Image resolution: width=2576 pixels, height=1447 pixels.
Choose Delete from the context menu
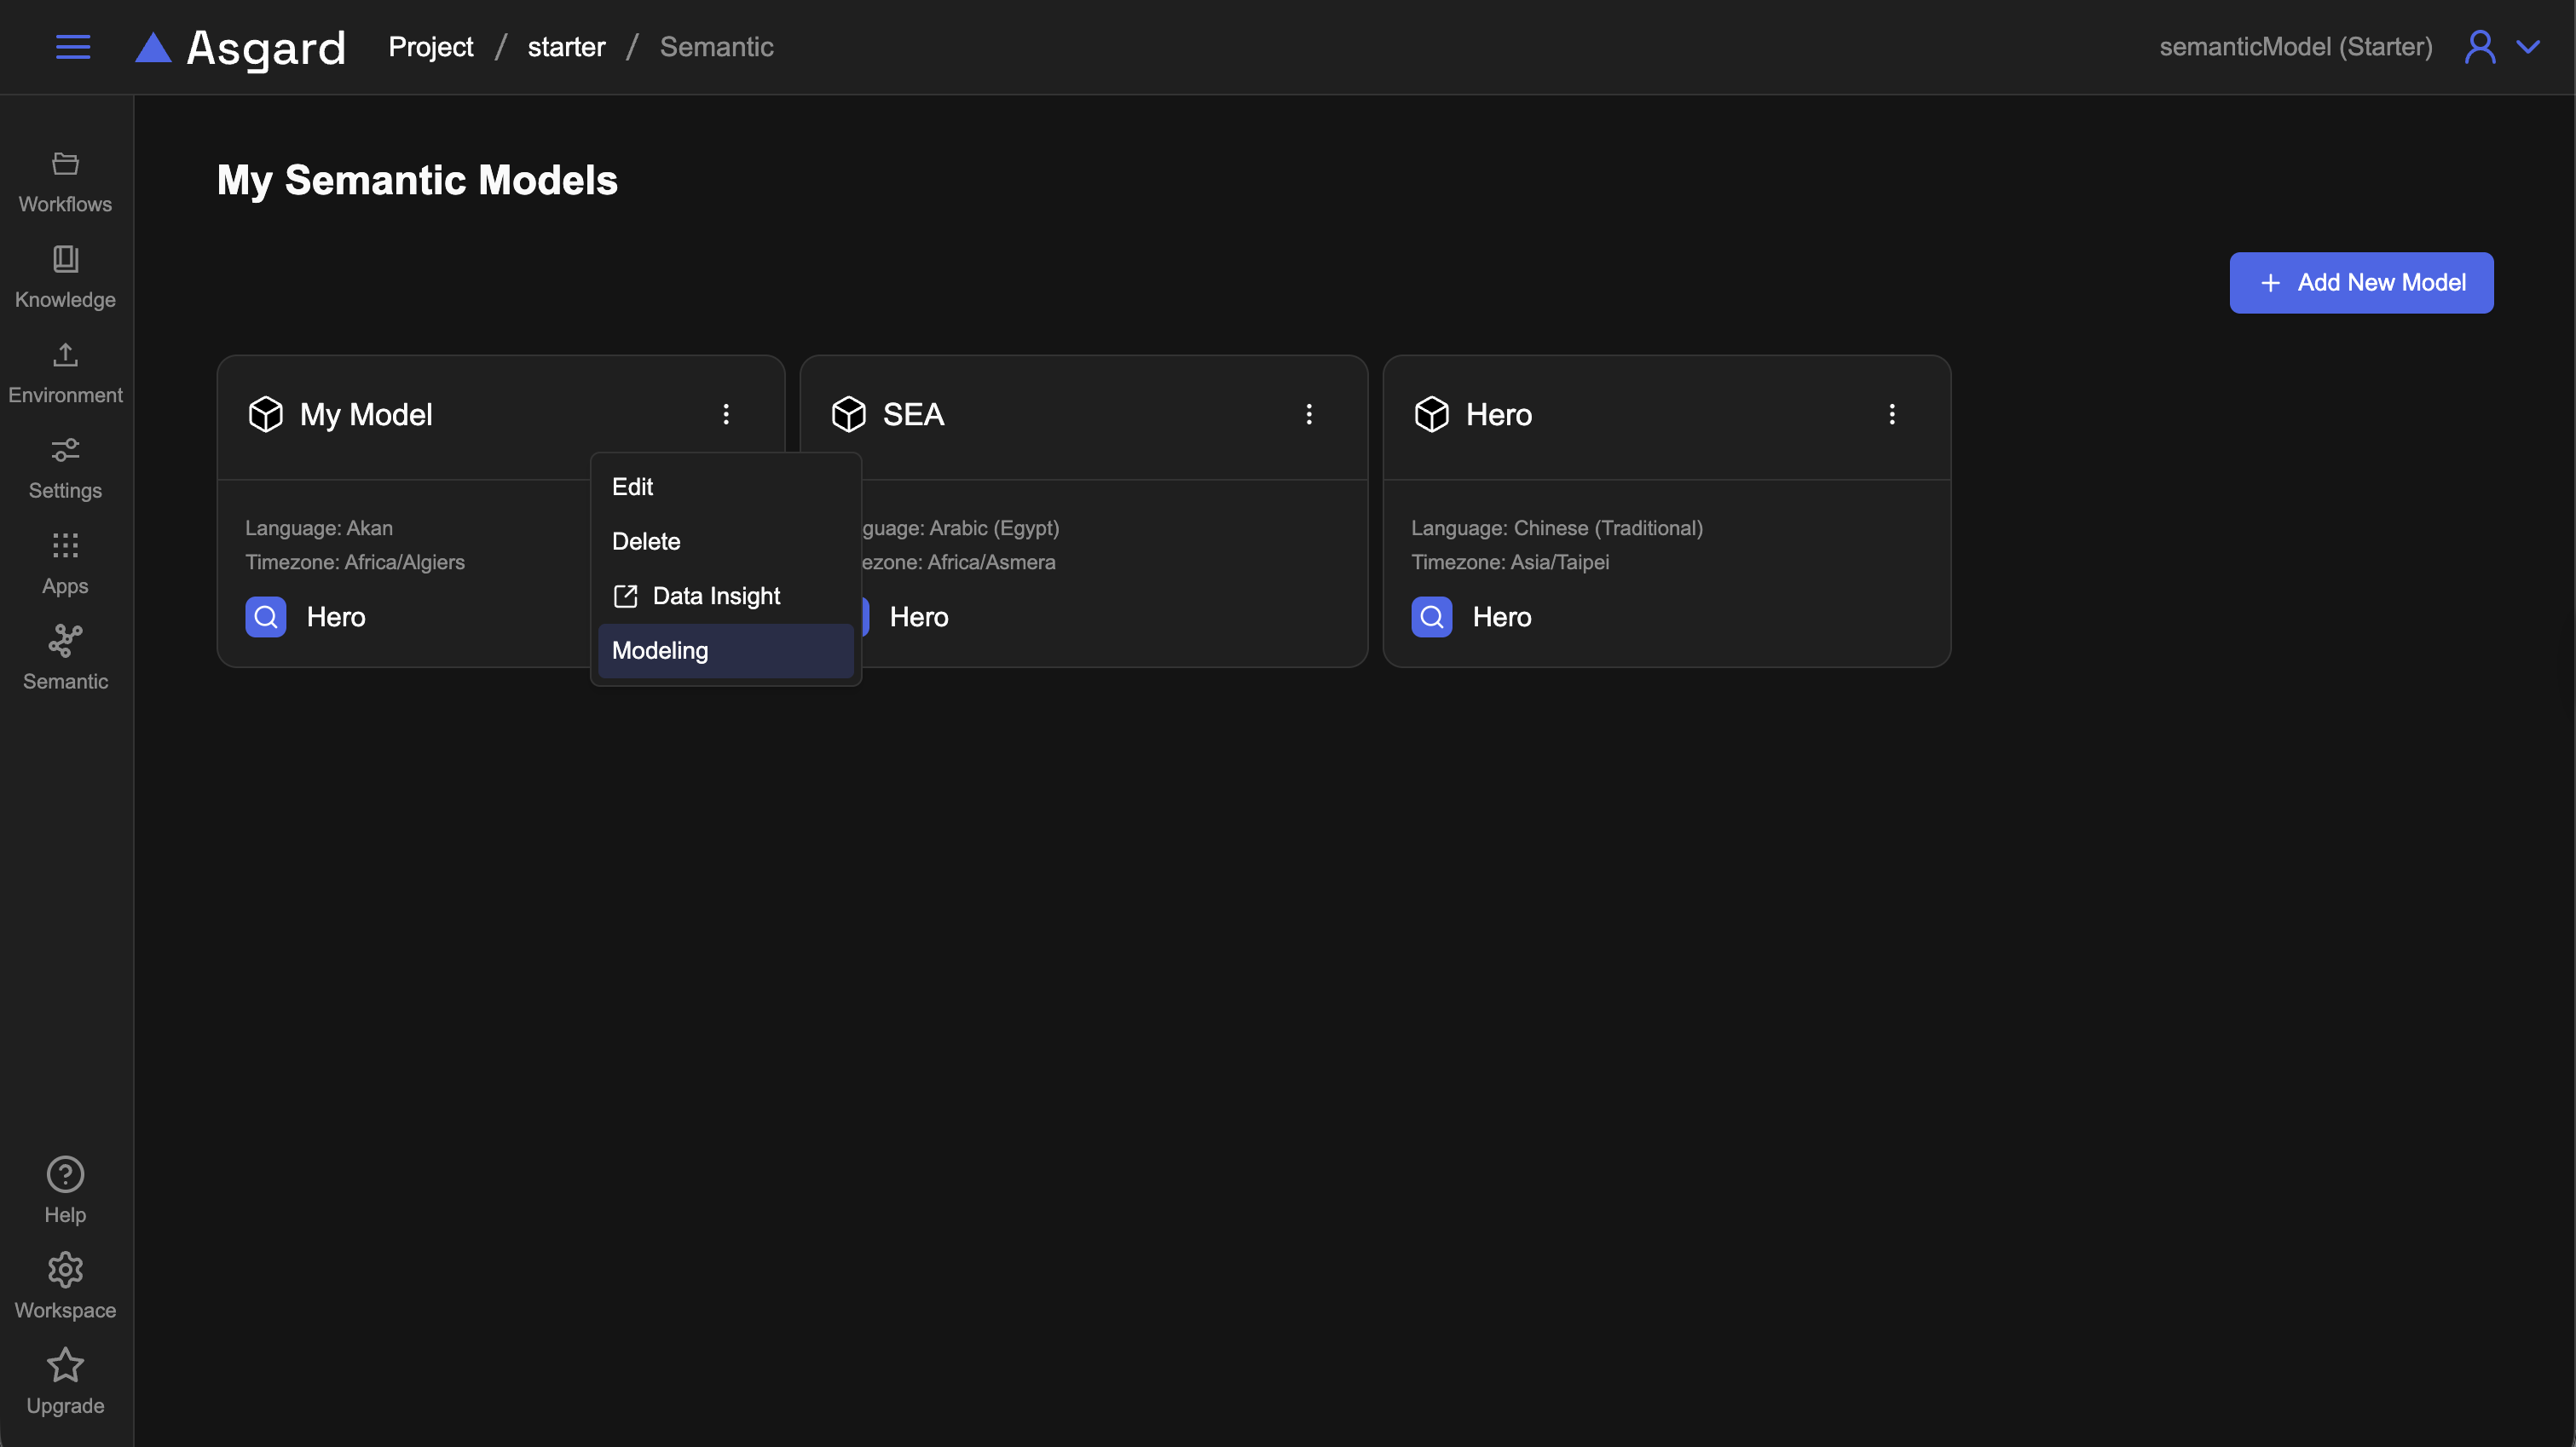[x=646, y=541]
